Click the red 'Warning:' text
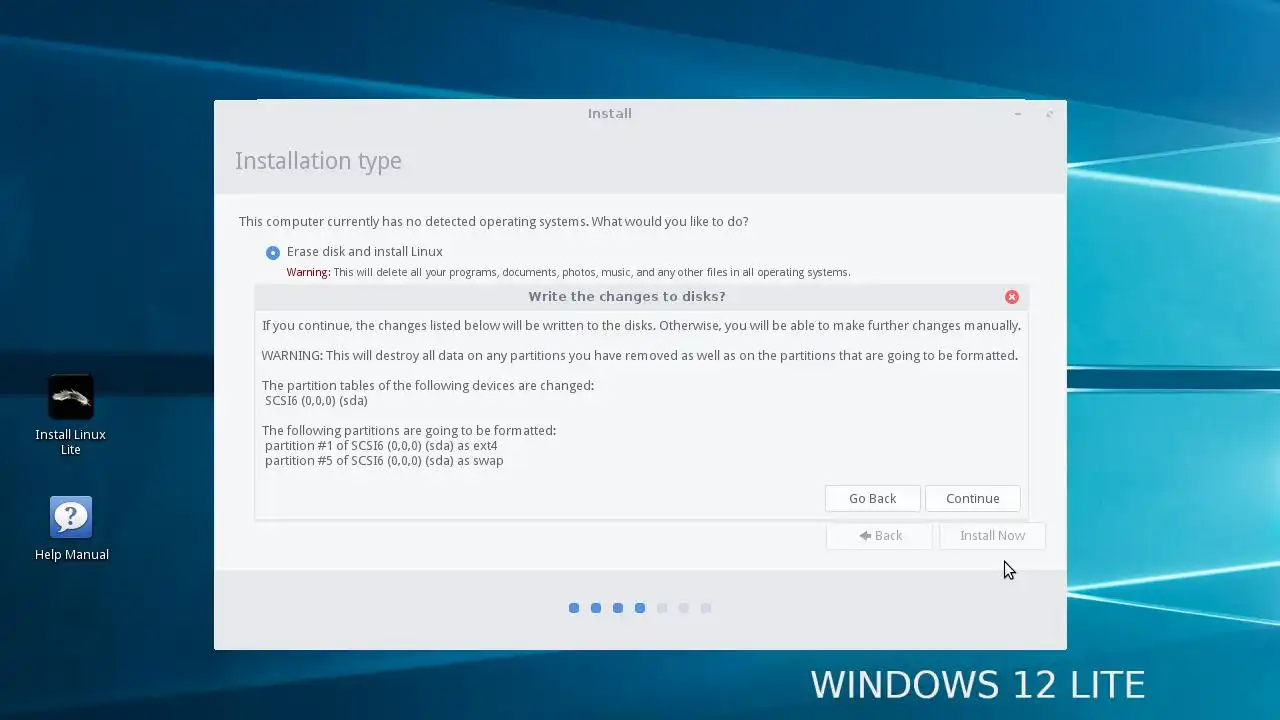This screenshot has width=1280, height=720. tap(308, 272)
